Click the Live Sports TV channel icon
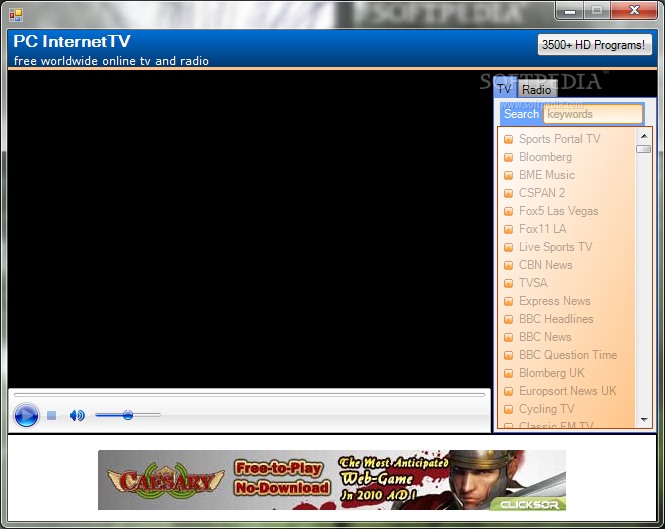The height and width of the screenshot is (529, 665). 508,247
